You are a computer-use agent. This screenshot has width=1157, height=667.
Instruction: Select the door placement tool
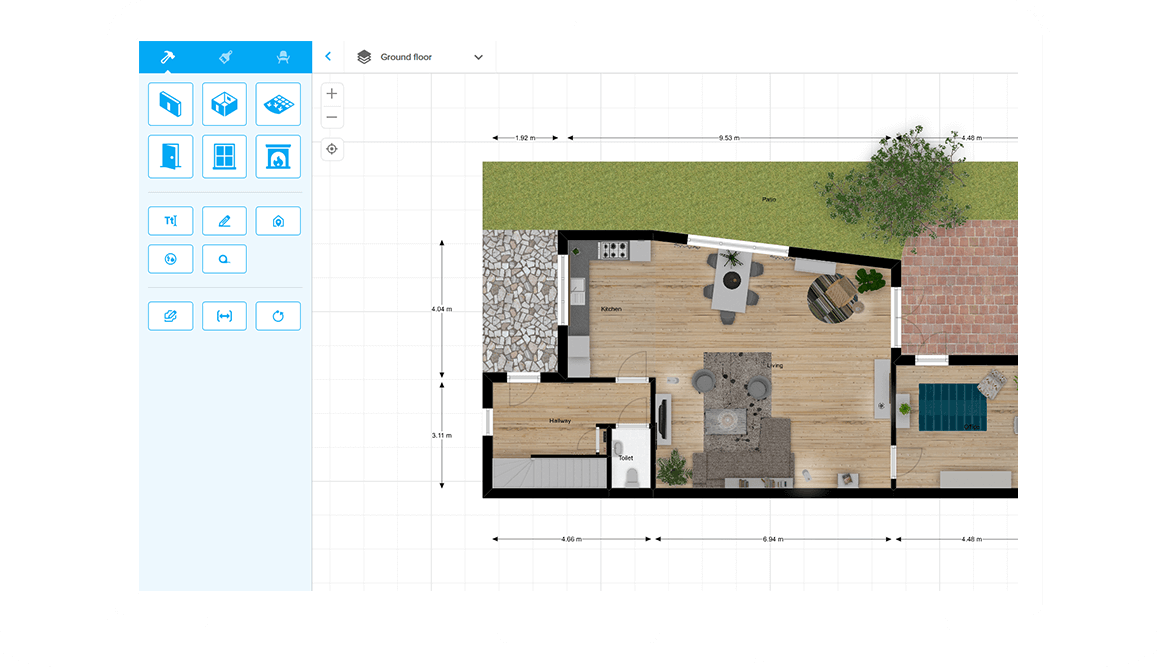[x=170, y=157]
